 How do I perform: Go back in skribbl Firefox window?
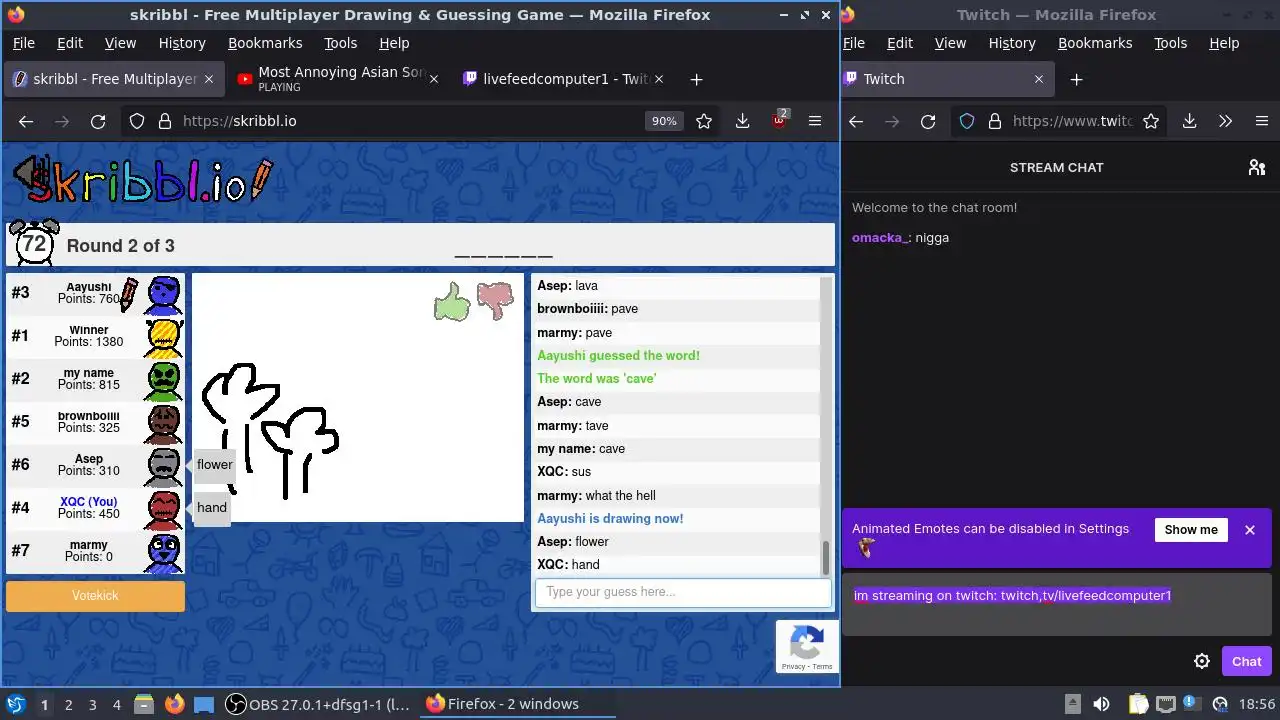point(26,121)
